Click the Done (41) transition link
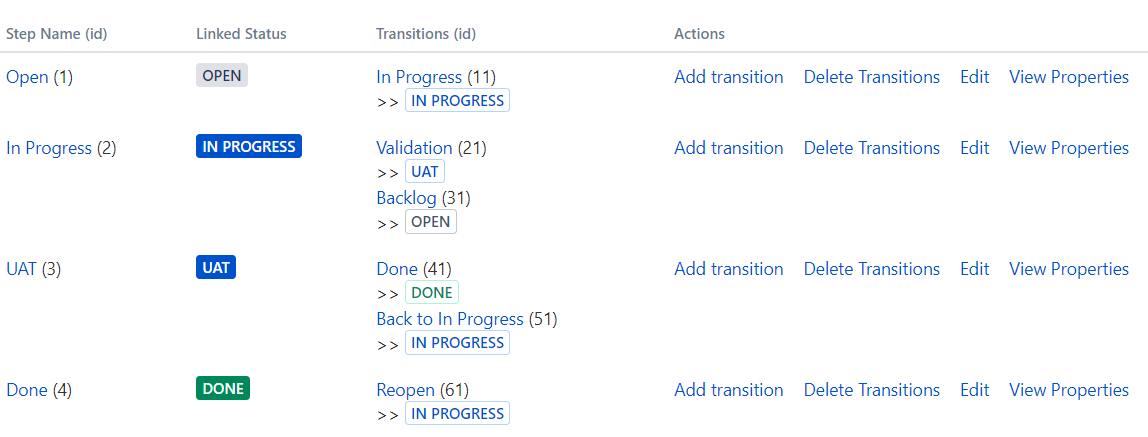The image size is (1148, 437). (x=397, y=269)
